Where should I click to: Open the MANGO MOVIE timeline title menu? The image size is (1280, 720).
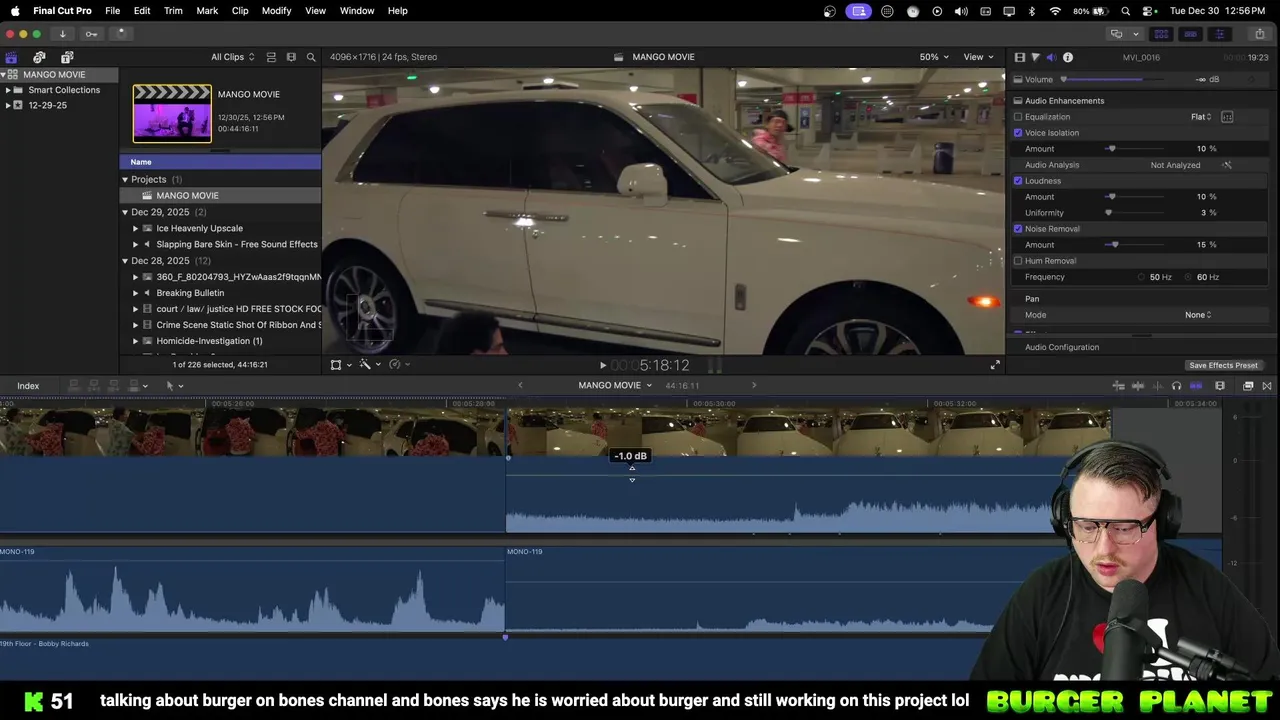click(614, 386)
